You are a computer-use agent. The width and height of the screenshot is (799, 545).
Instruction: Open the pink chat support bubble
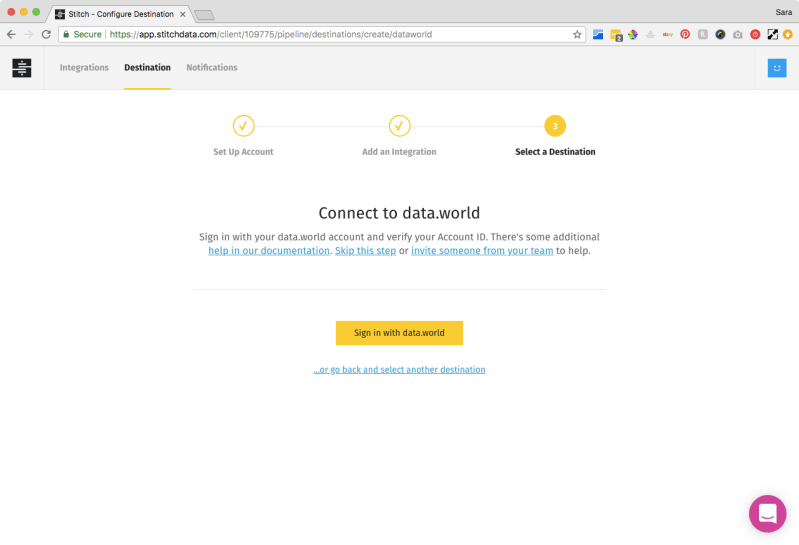pos(767,513)
